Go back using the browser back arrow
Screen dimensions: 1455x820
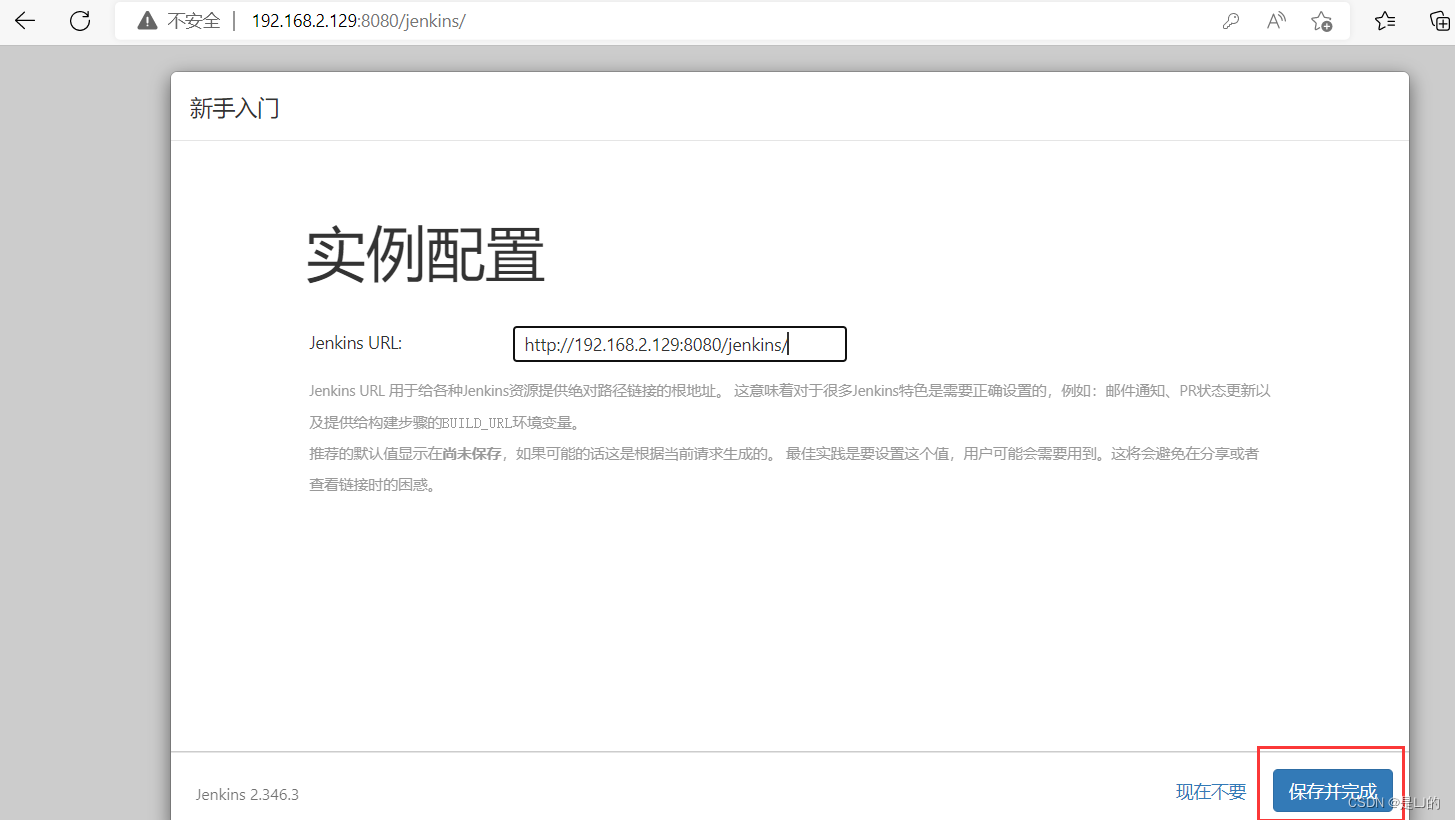click(25, 21)
